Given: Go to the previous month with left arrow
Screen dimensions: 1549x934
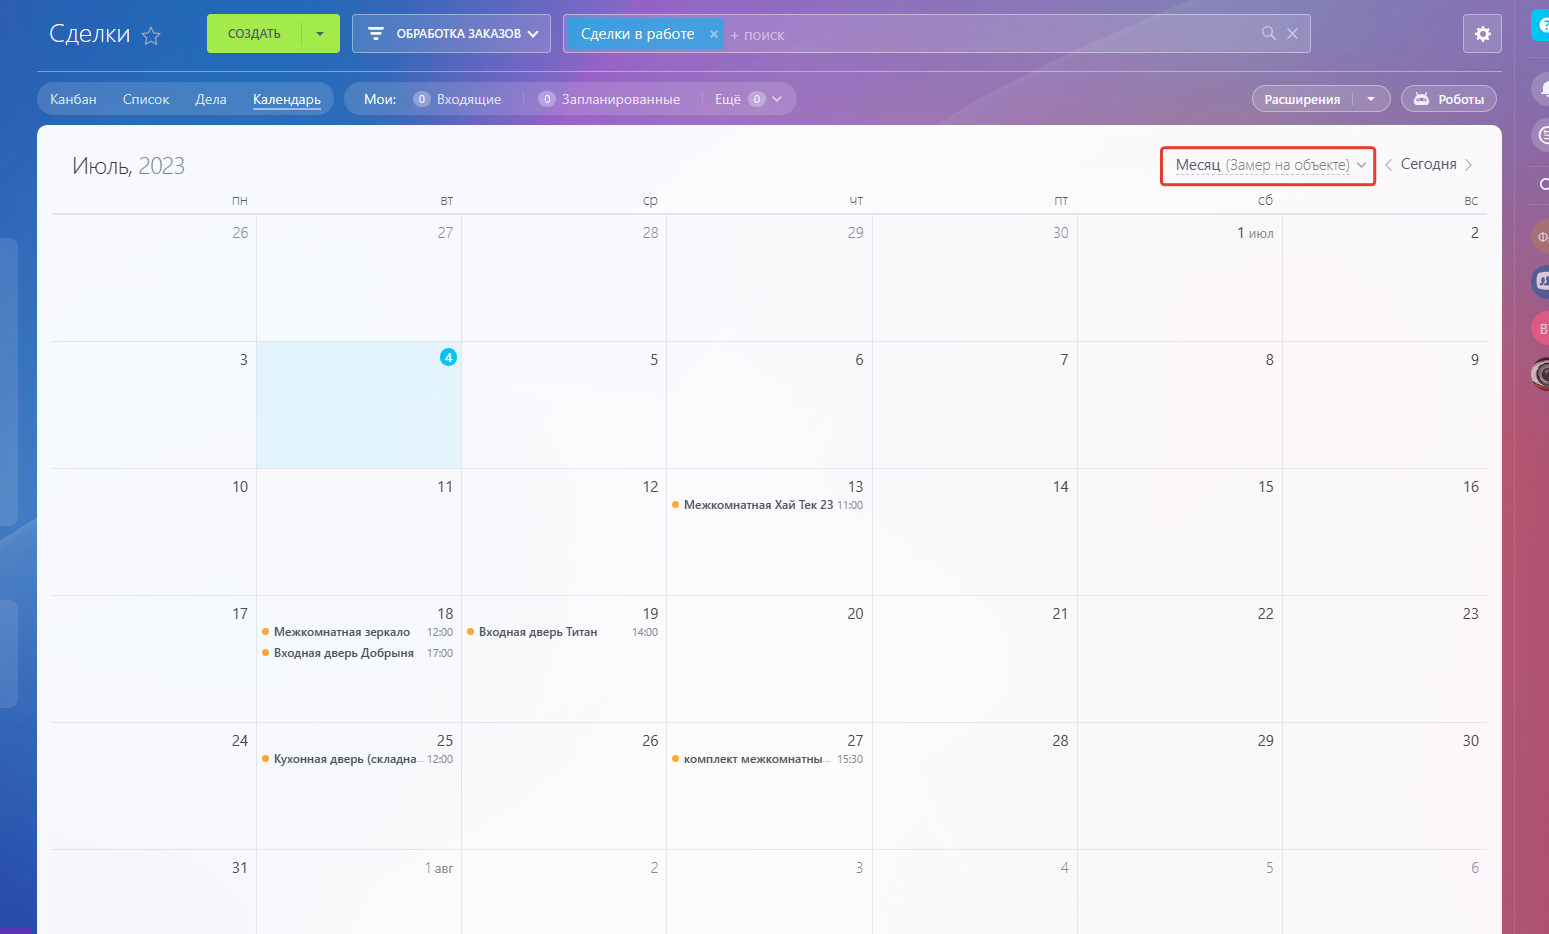Looking at the screenshot, I should (x=1388, y=165).
